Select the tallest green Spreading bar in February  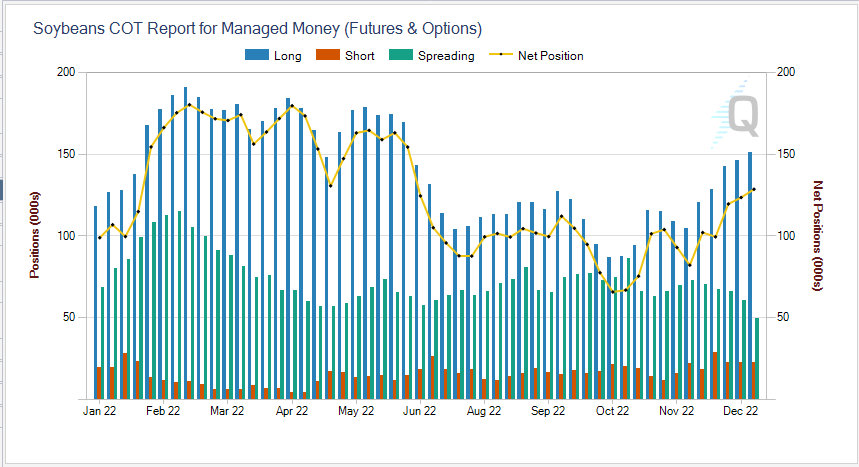point(179,305)
